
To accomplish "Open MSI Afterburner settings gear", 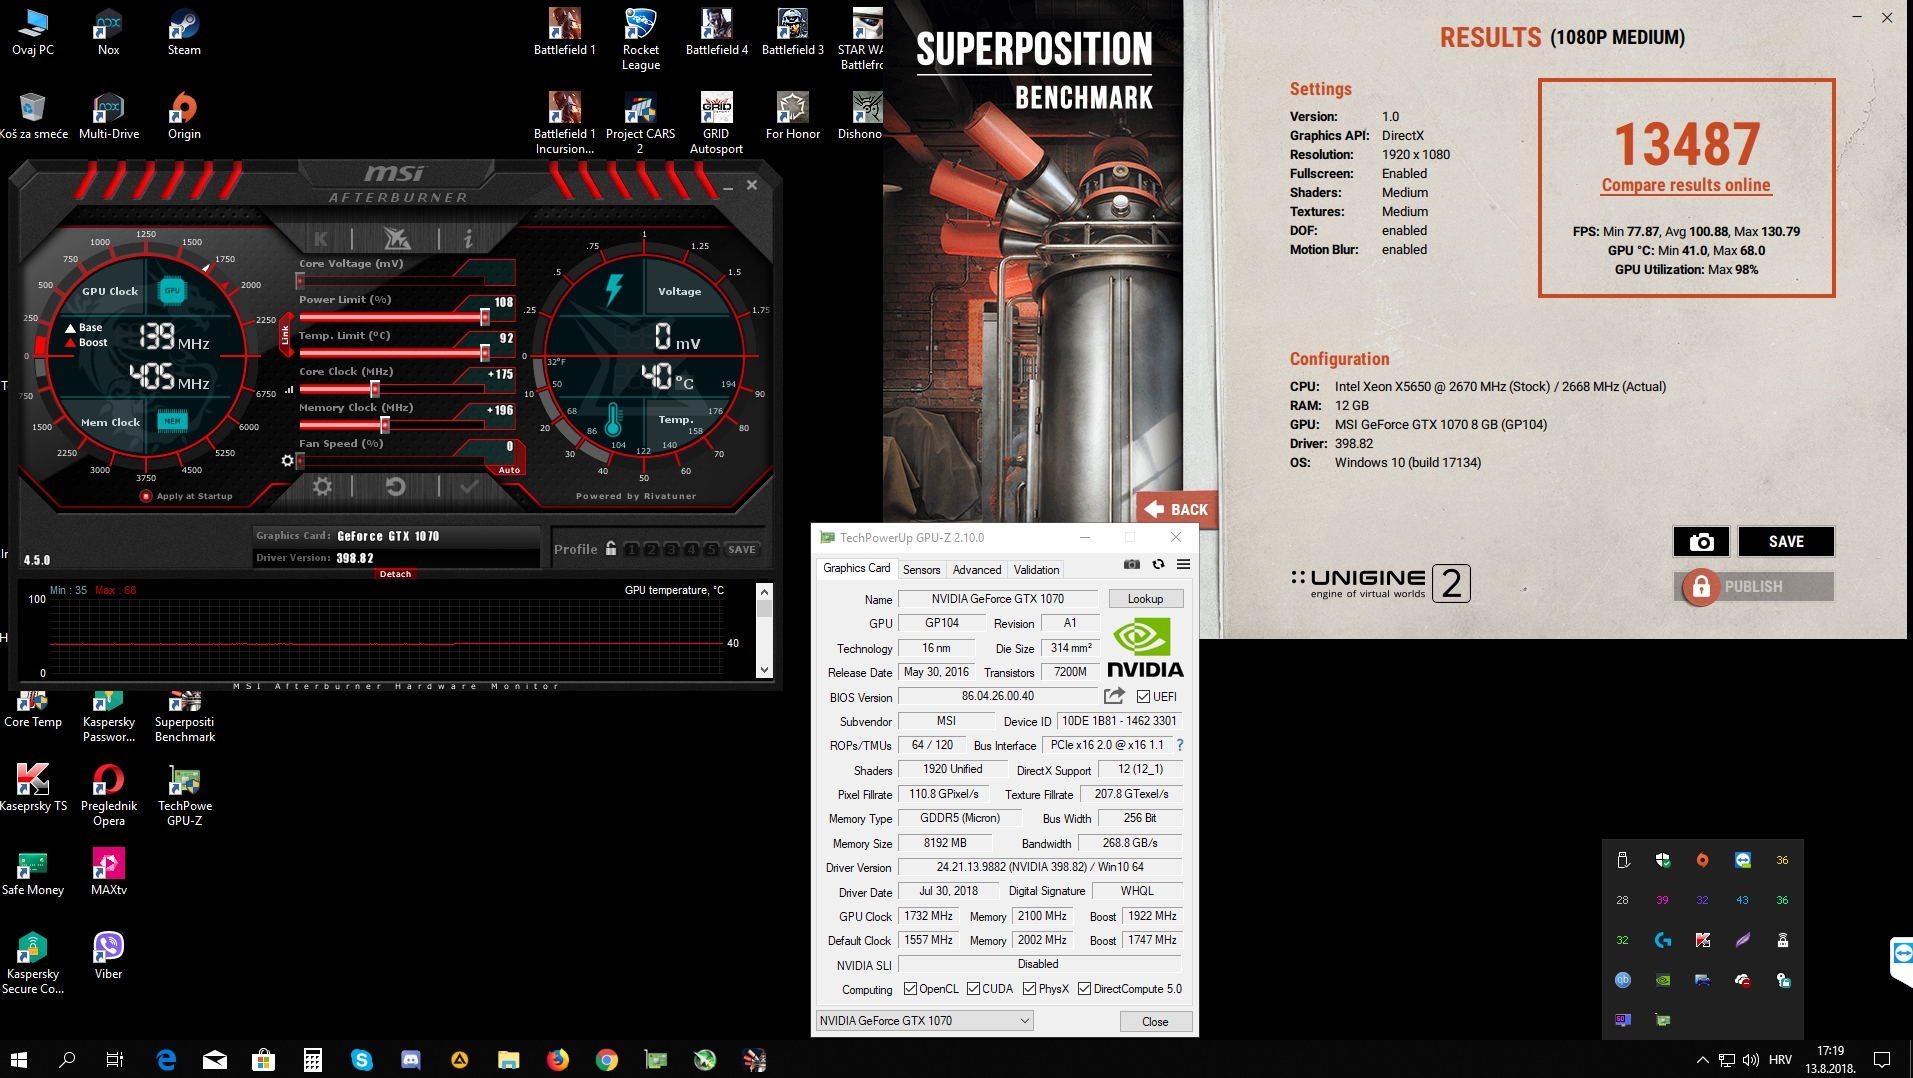I will pos(322,487).
